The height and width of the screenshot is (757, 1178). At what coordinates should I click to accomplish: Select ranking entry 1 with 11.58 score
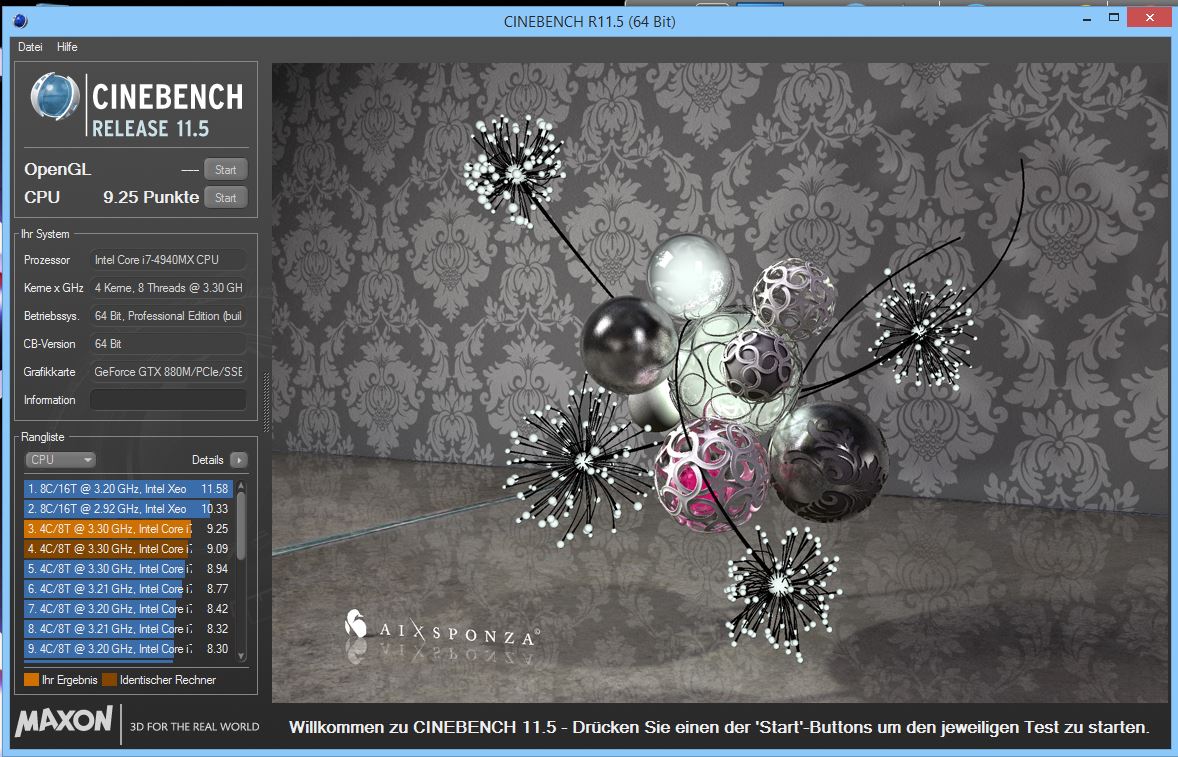(128, 489)
